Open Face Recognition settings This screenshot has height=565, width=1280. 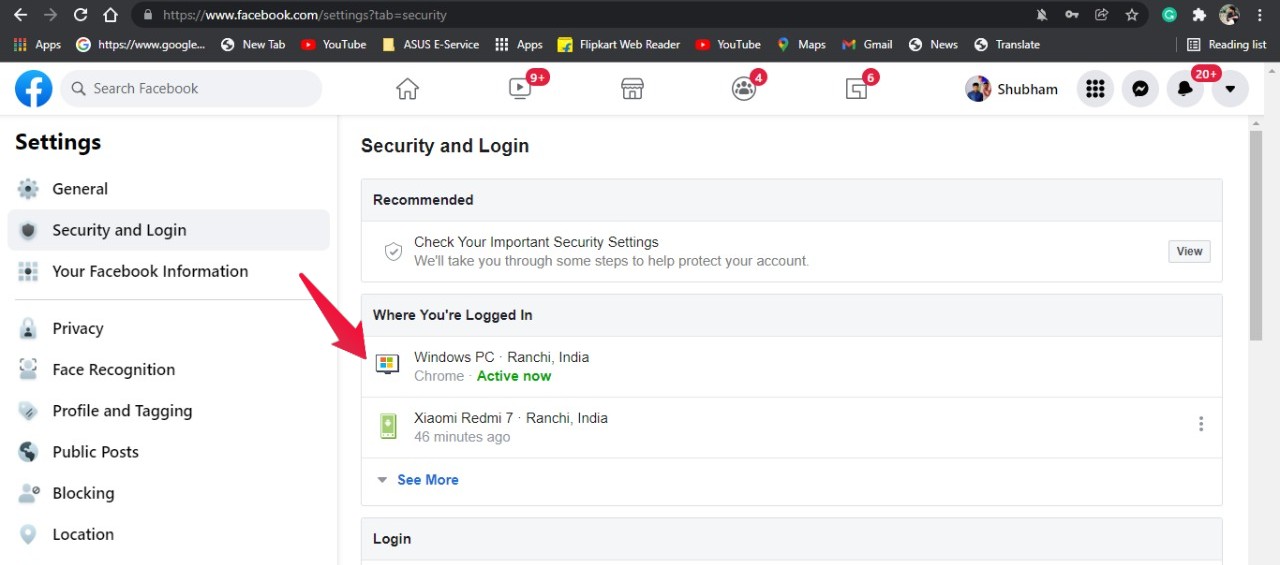click(x=168, y=369)
